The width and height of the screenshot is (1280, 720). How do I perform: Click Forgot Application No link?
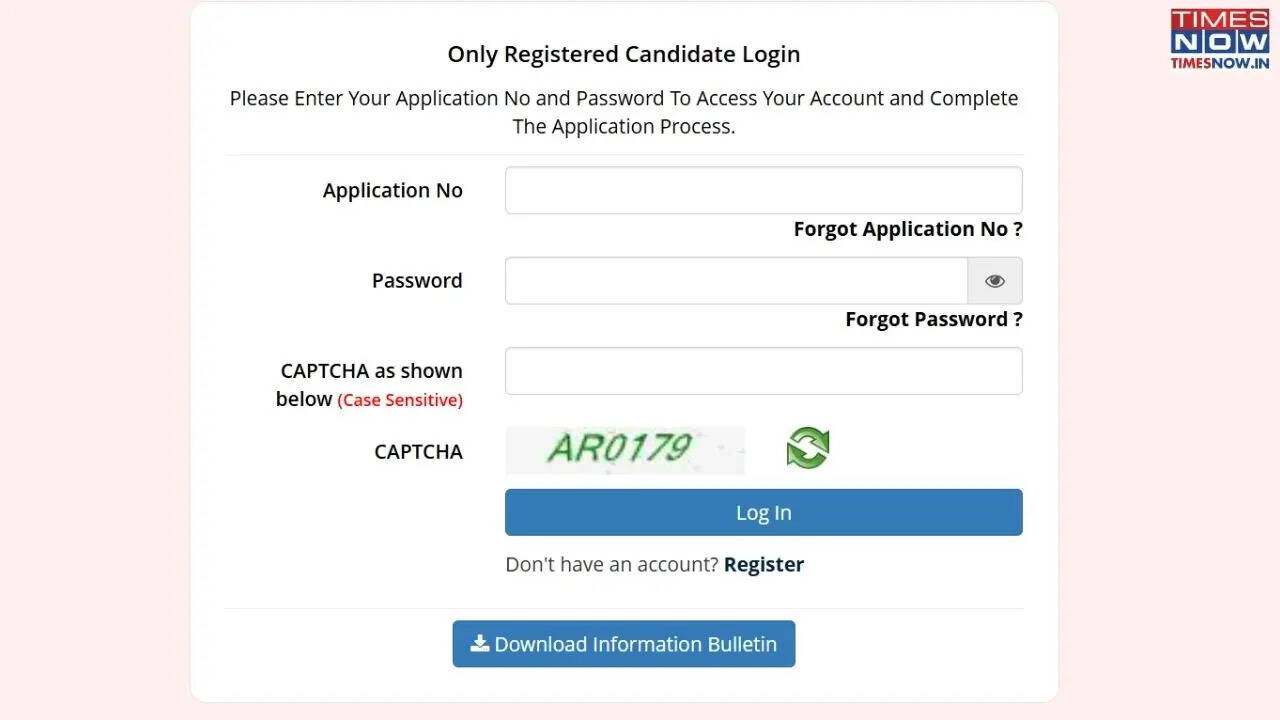(x=907, y=229)
